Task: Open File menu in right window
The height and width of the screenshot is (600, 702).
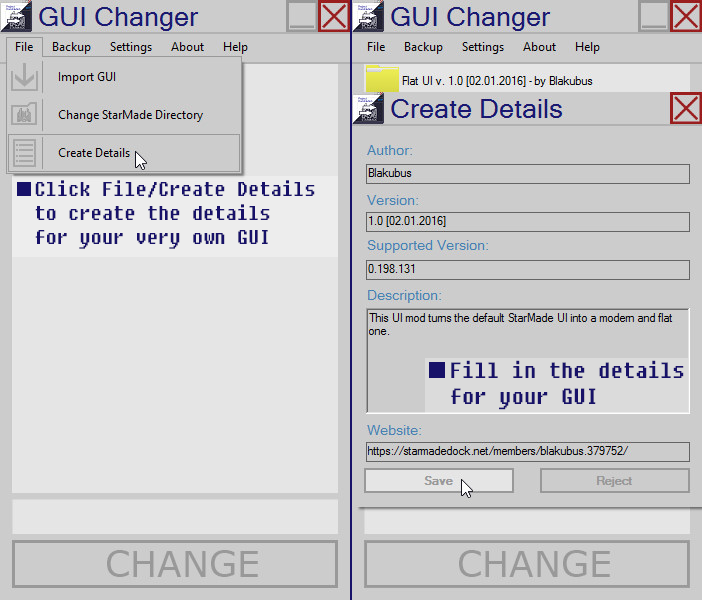Action: tap(376, 47)
